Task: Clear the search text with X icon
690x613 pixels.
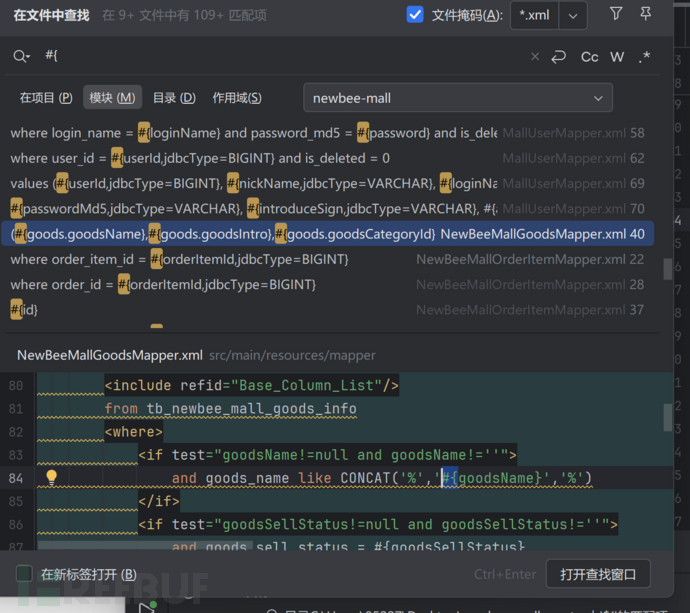Action: point(535,57)
